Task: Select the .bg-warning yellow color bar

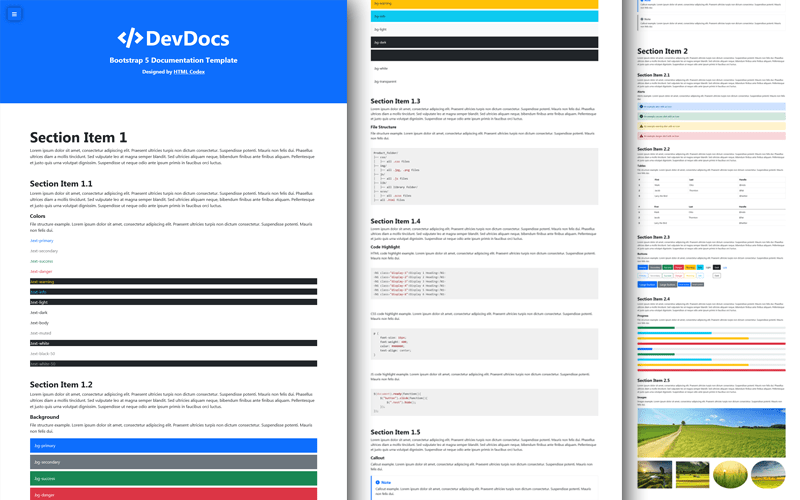Action: coord(484,4)
